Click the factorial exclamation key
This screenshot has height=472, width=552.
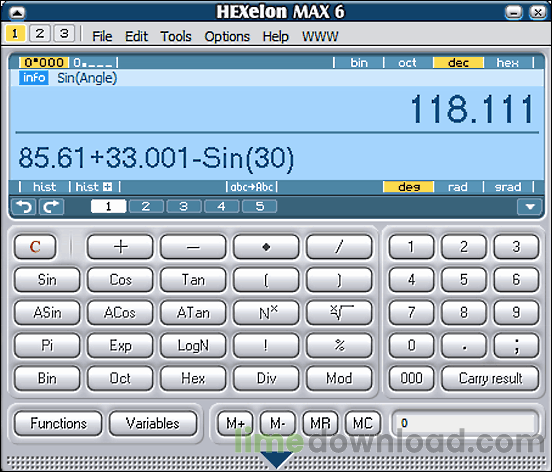266,345
